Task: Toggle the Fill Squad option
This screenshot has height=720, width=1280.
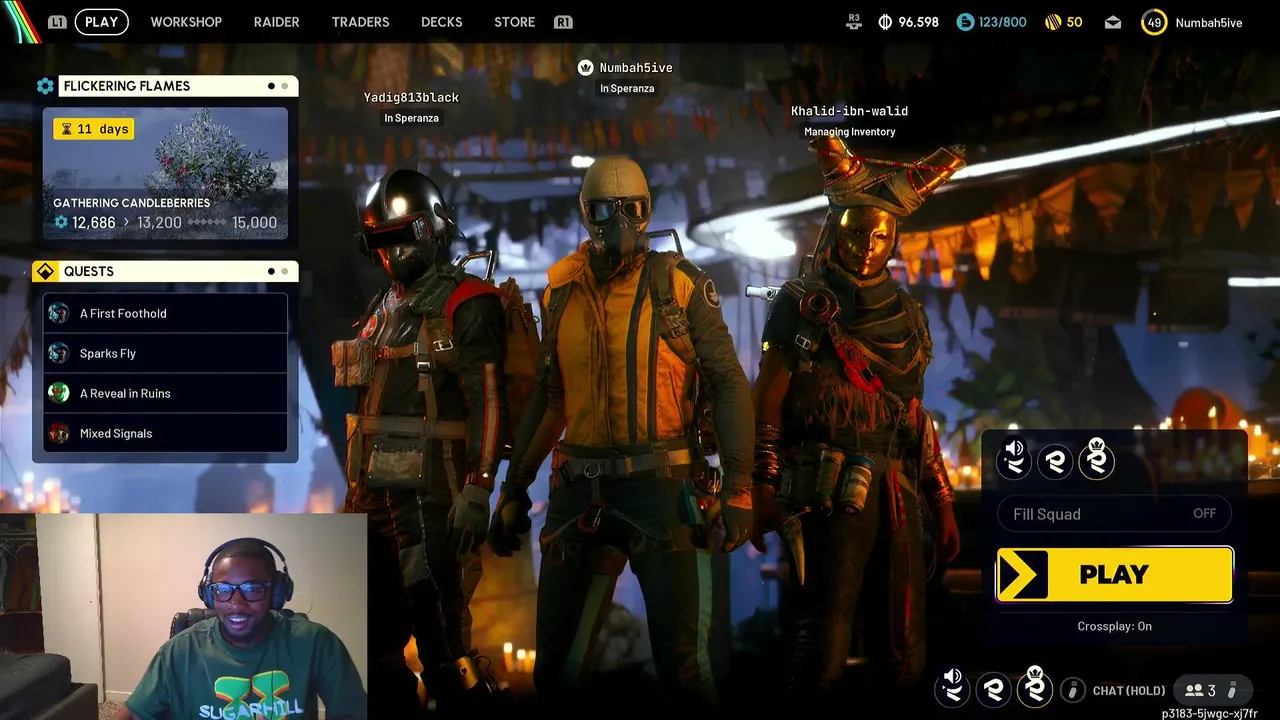Action: [x=1114, y=514]
